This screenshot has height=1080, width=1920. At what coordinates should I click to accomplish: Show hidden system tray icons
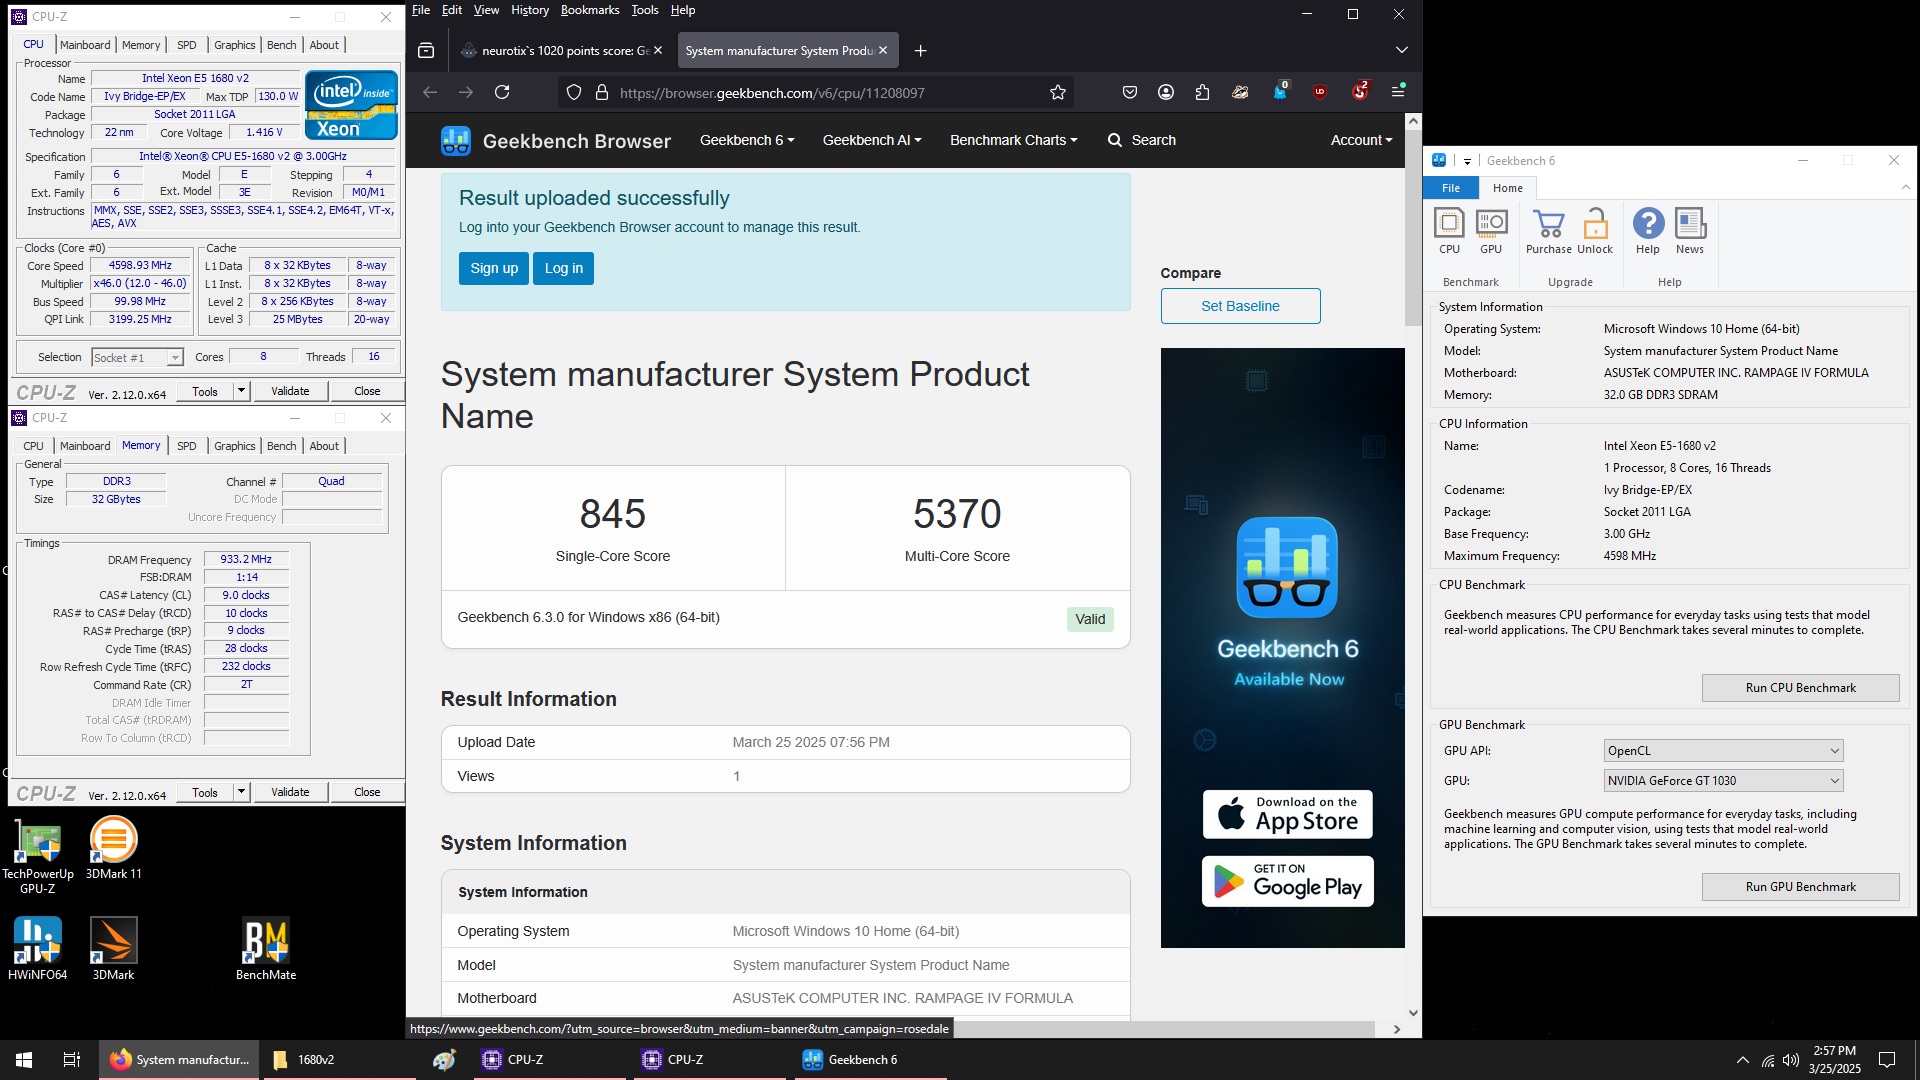click(1743, 1060)
